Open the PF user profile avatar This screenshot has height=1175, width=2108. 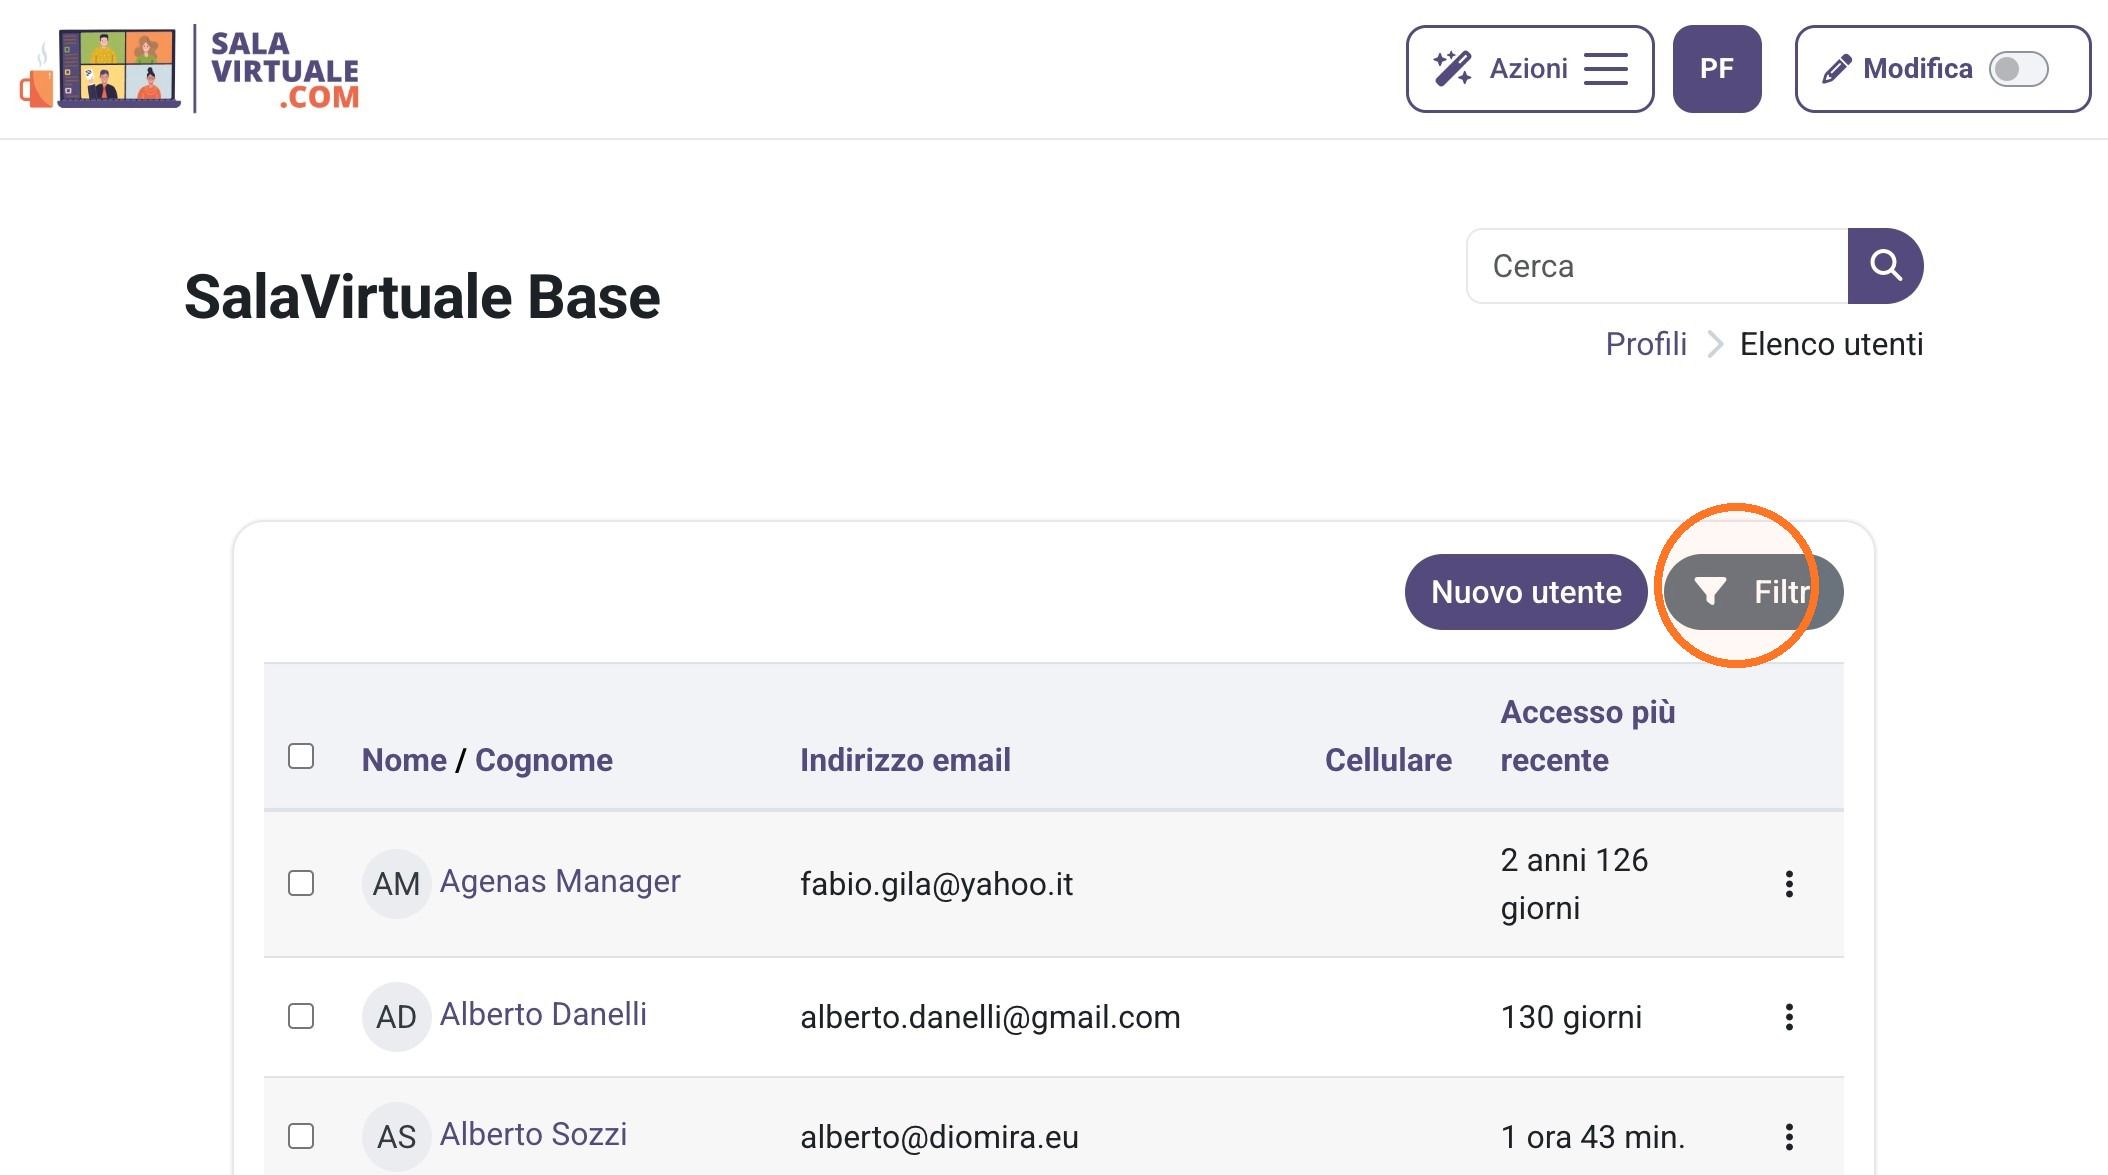(1716, 69)
